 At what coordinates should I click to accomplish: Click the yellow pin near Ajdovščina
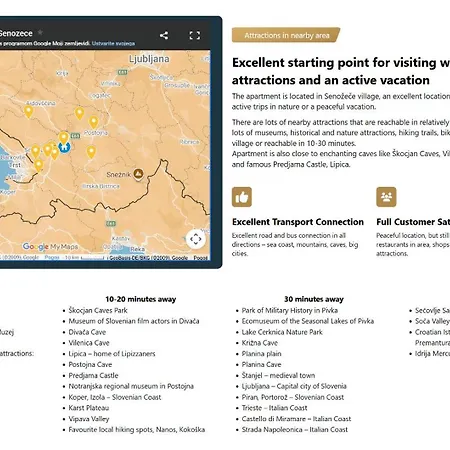tap(29, 112)
